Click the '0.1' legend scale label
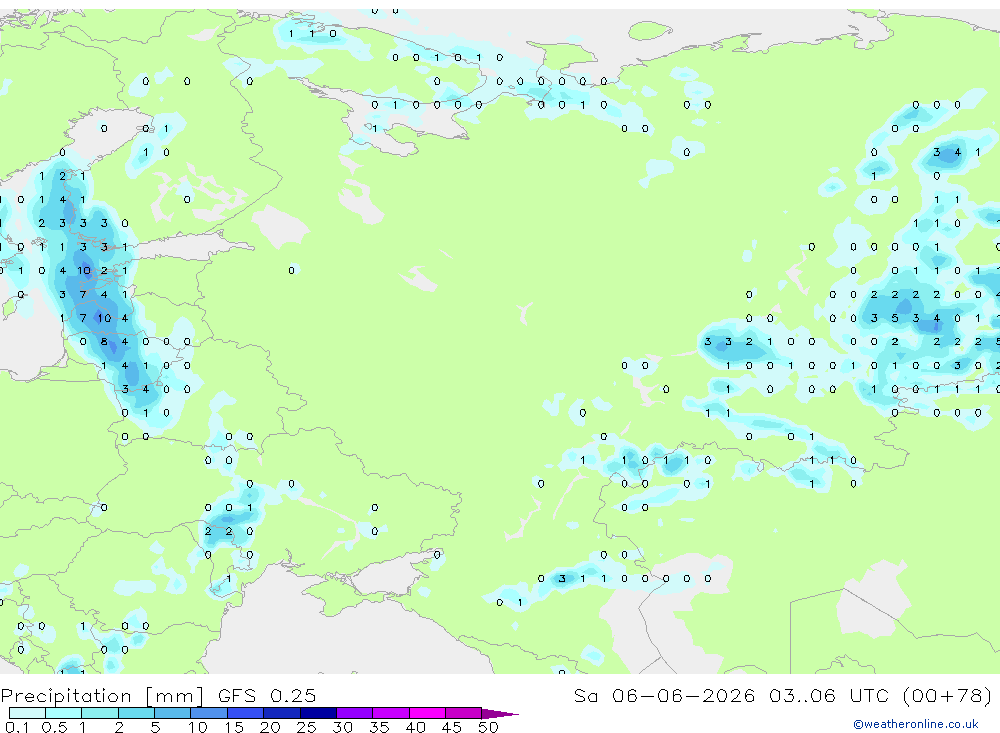This screenshot has width=1000, height=733. [17, 727]
